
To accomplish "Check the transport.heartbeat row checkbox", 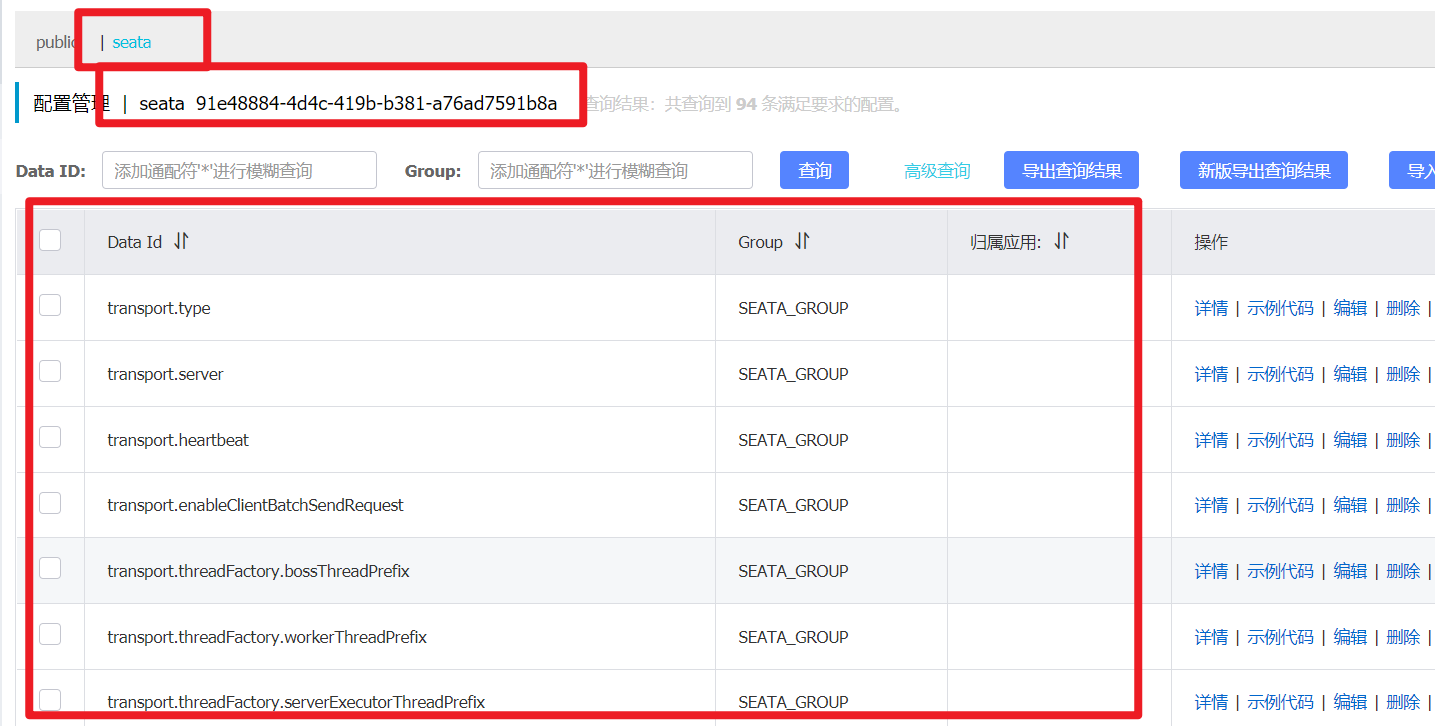I will click(50, 437).
